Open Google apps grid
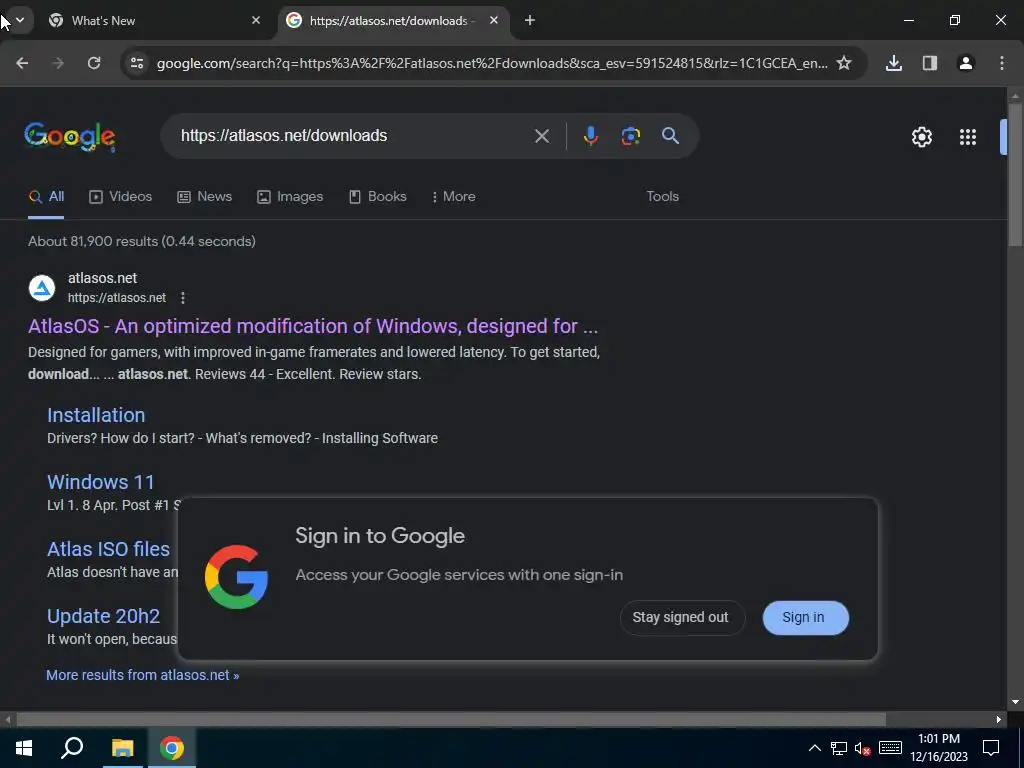Image resolution: width=1024 pixels, height=768 pixels. 968,136
